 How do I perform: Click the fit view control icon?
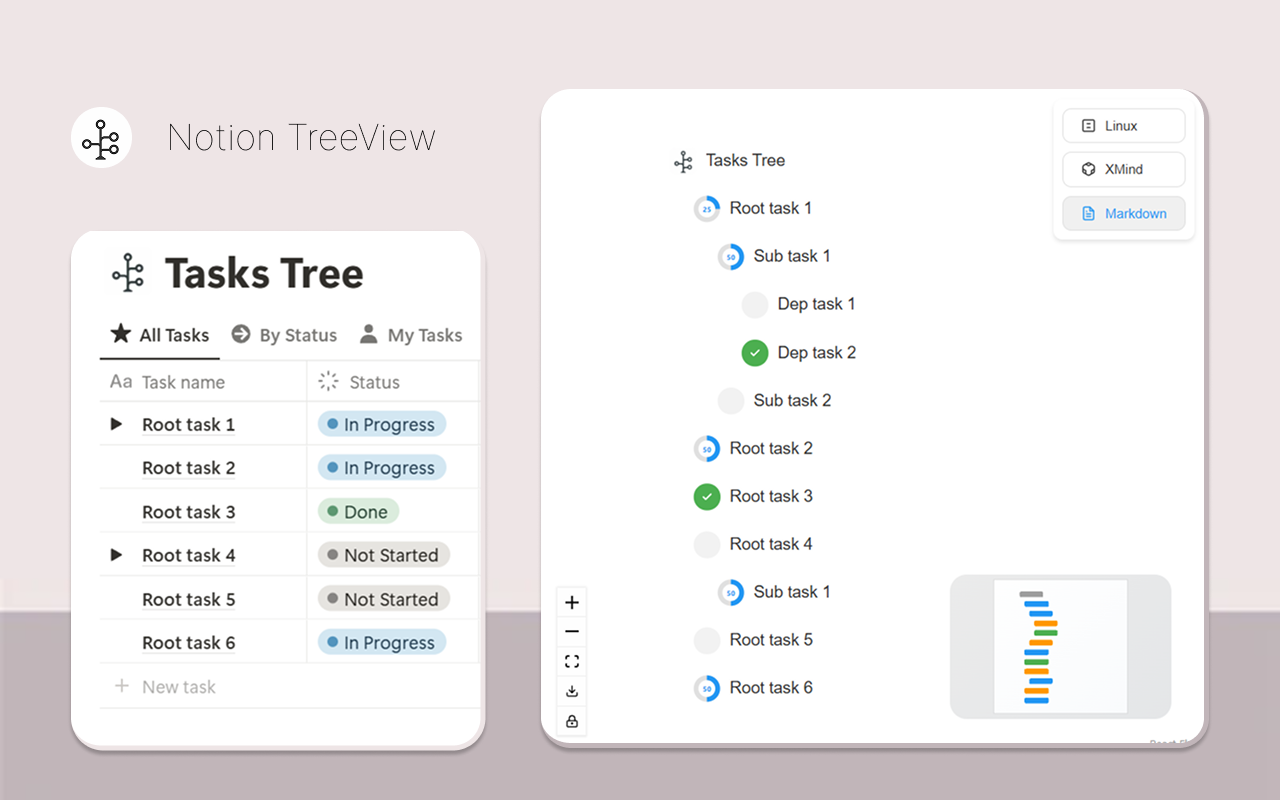(572, 661)
